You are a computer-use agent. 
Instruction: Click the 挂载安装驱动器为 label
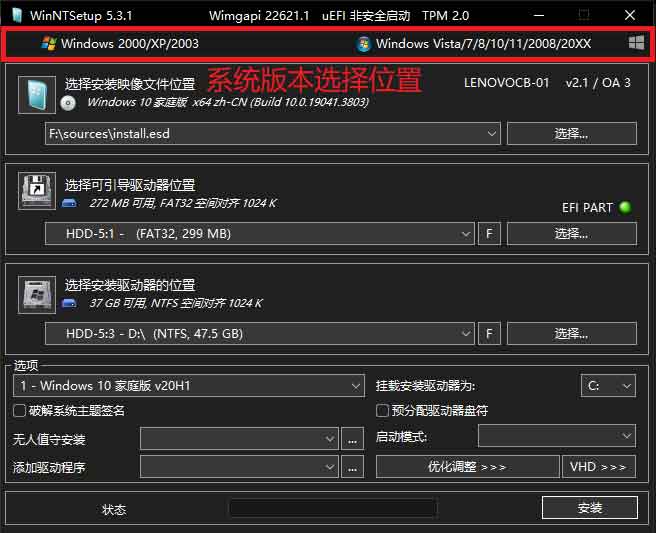coord(425,386)
